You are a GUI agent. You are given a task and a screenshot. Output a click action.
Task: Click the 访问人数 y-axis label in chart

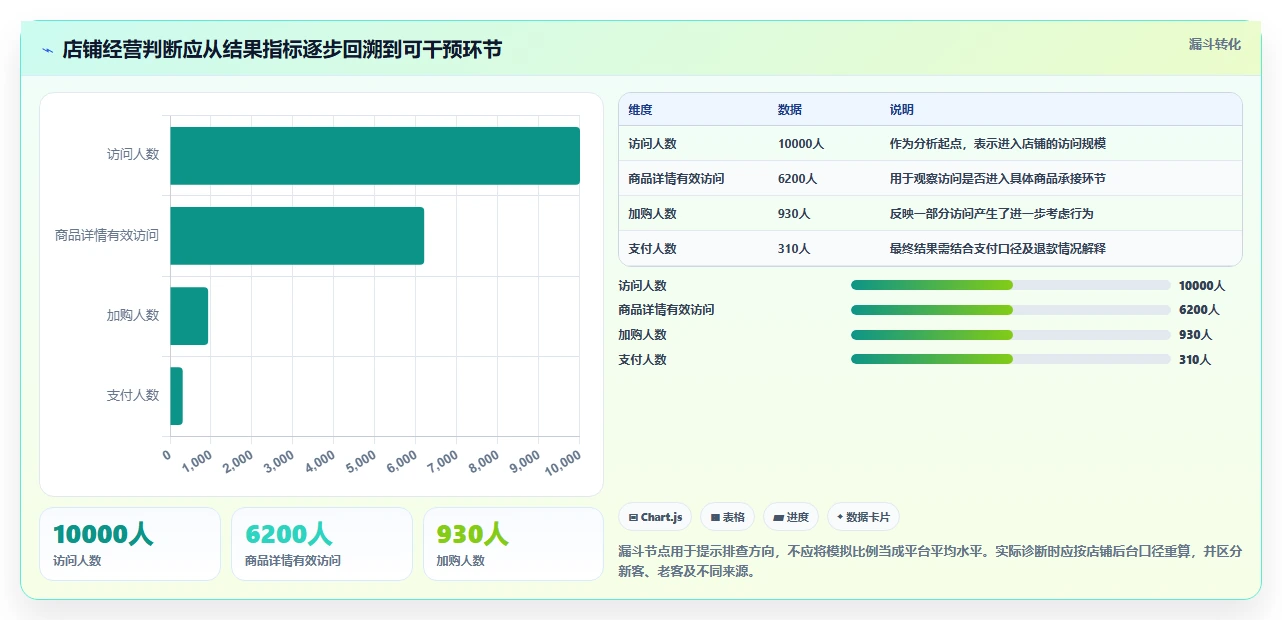coord(133,155)
